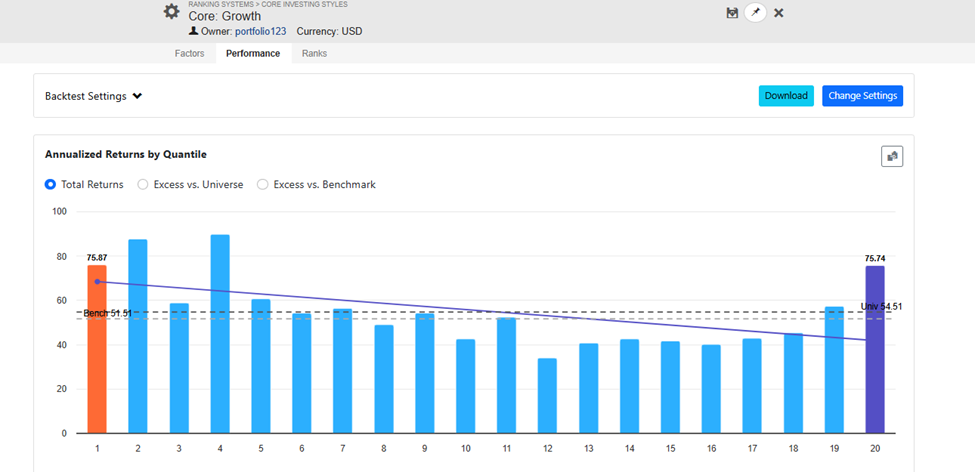Click the purple quantile 20 bar
The image size is (975, 472).
pyautogui.click(x=874, y=350)
